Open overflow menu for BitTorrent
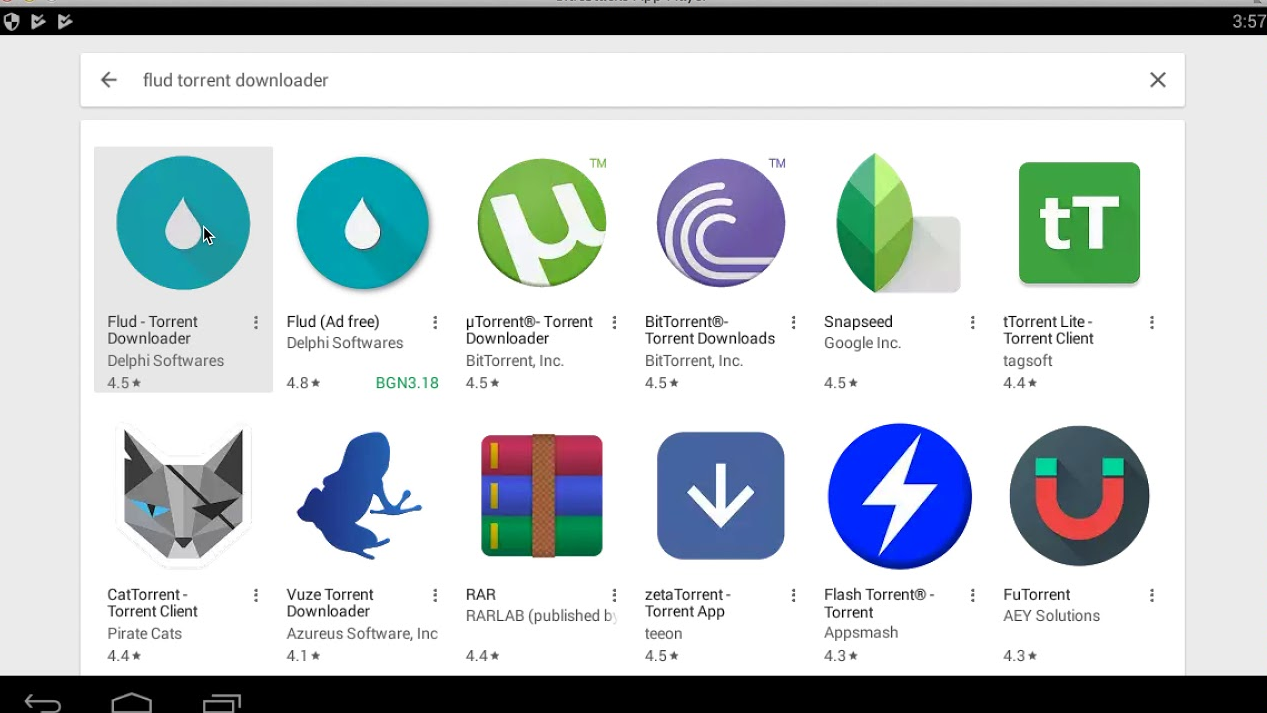 (794, 322)
